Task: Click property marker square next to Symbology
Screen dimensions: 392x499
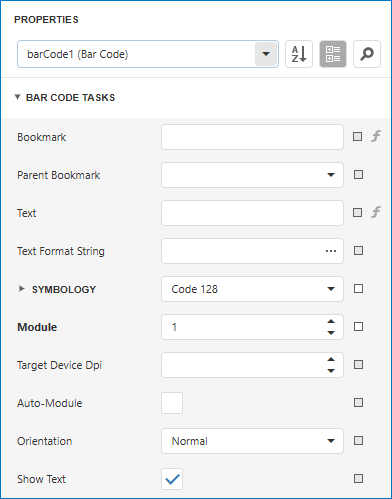Action: click(358, 289)
